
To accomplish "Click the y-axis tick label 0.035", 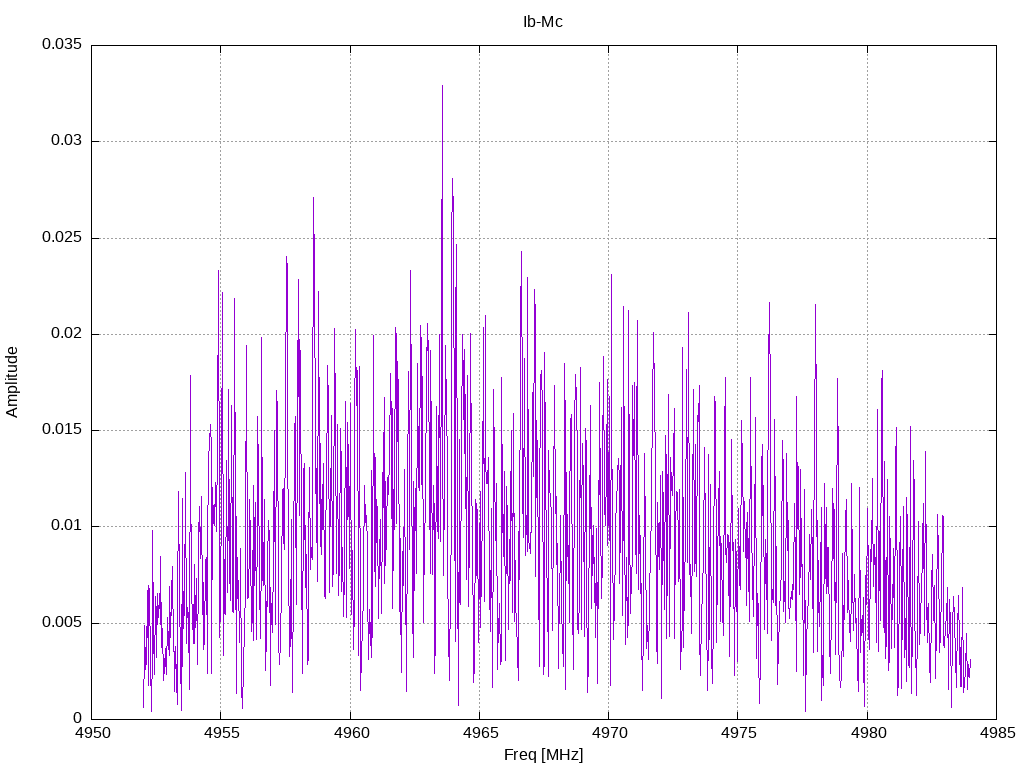I will (62, 44).
